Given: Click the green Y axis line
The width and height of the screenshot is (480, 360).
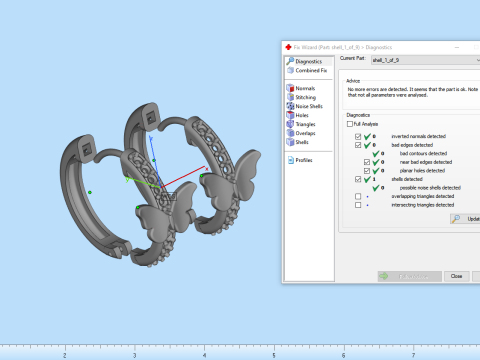Looking at the screenshot, I should pos(144,182).
